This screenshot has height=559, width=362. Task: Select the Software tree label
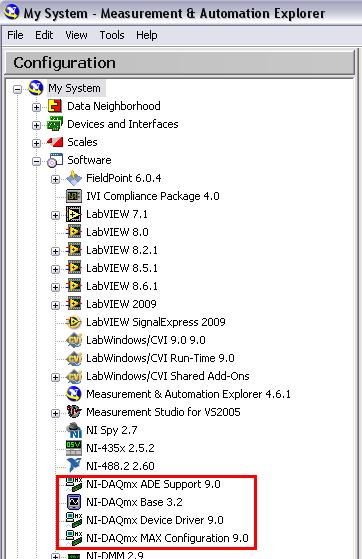pyautogui.click(x=89, y=160)
